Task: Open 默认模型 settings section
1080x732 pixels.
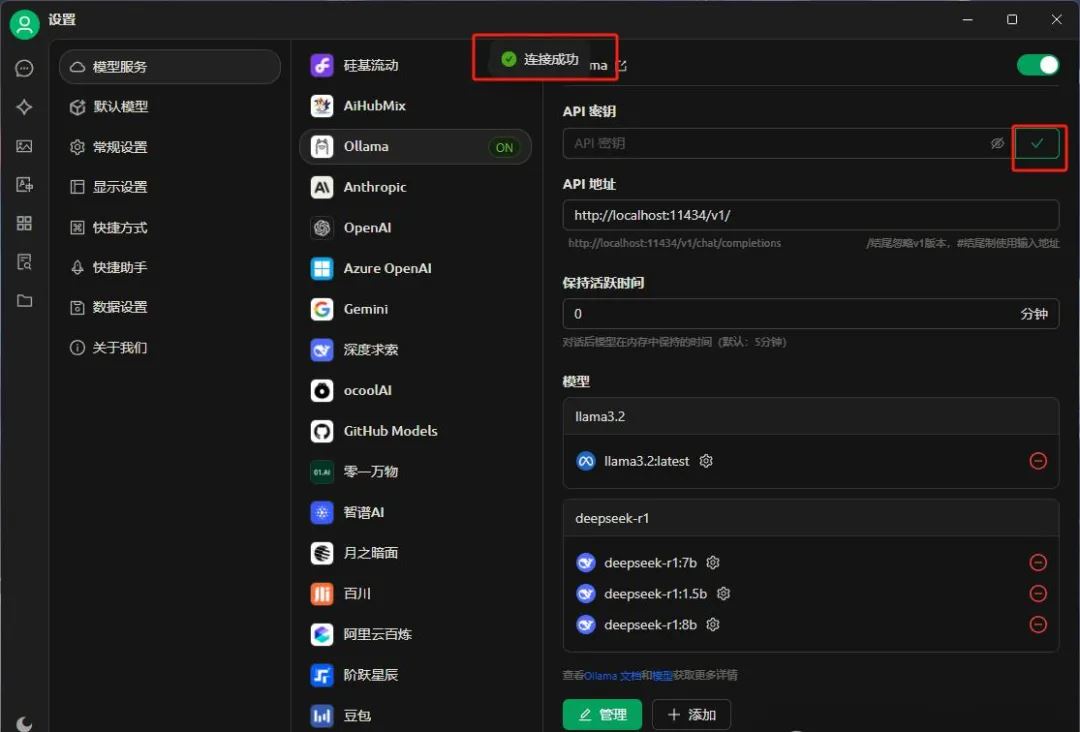Action: coord(170,107)
